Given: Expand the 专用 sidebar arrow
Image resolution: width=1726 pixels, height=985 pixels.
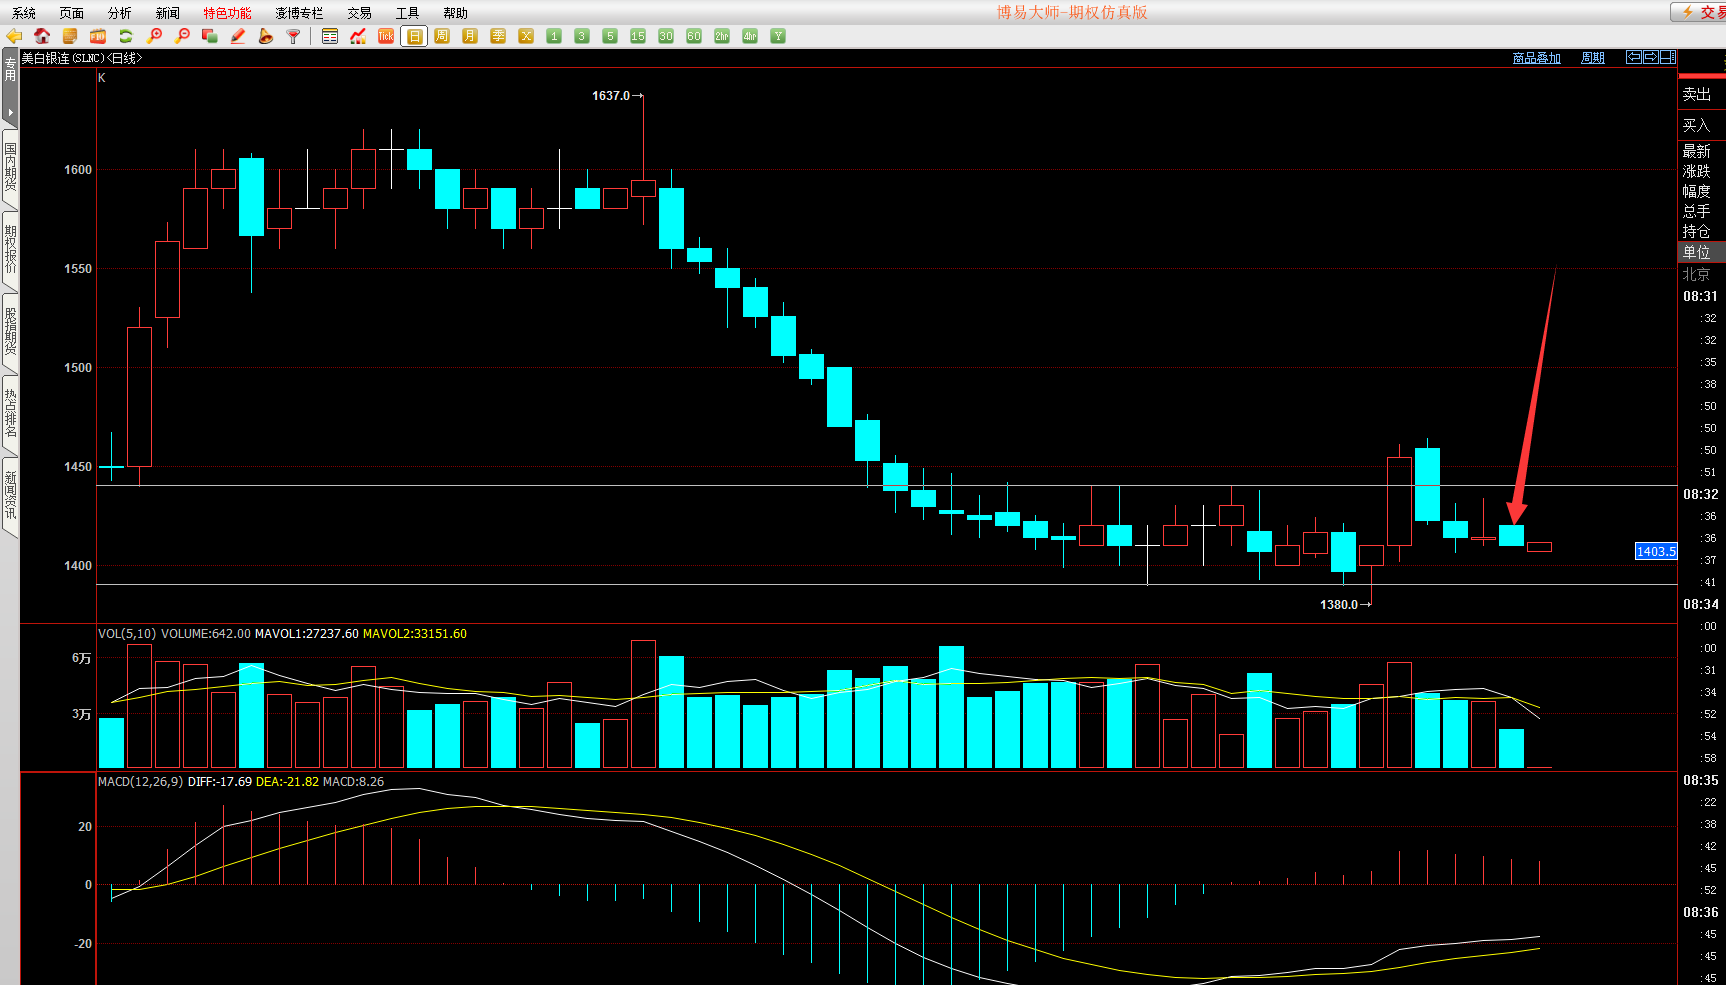Looking at the screenshot, I should [x=10, y=112].
